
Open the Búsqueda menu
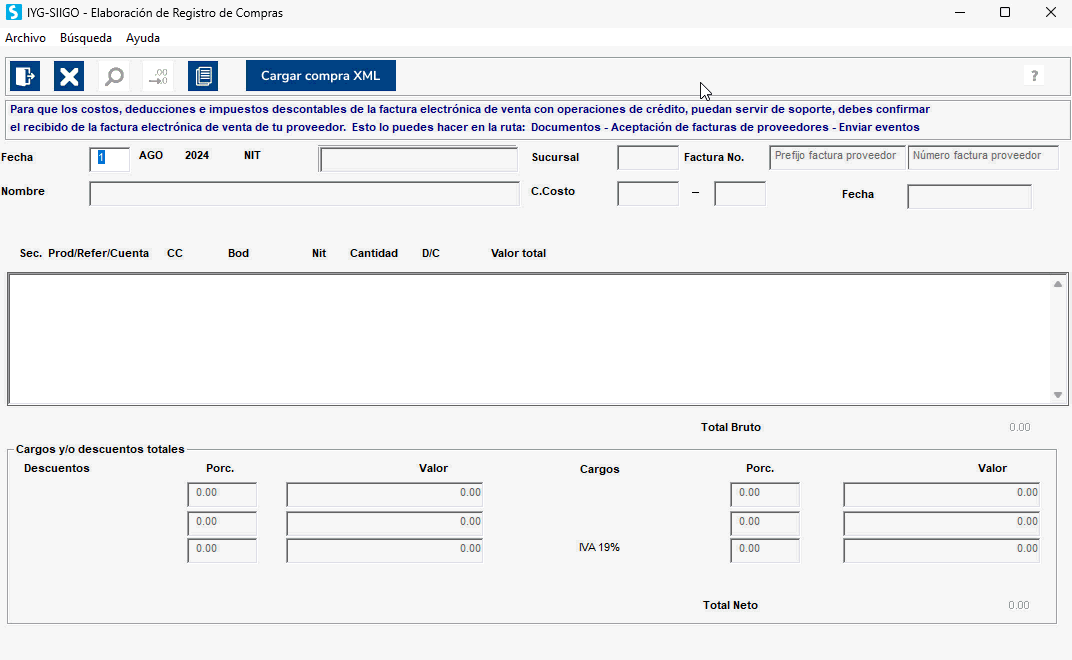[x=86, y=38]
